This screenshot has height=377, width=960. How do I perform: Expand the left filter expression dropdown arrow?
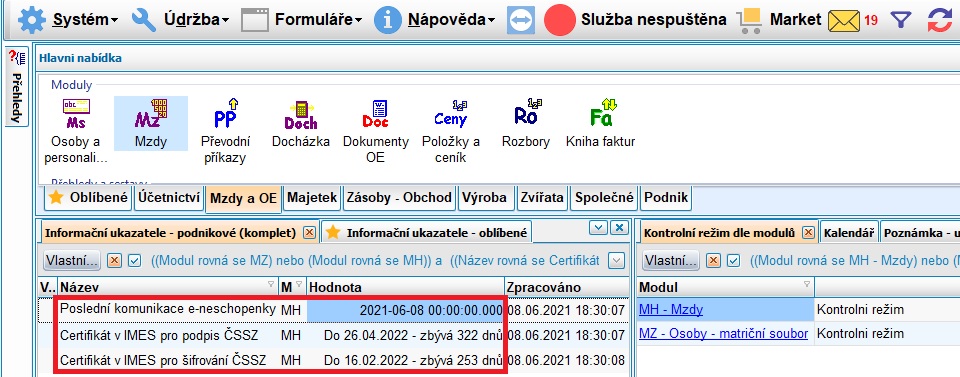click(617, 261)
